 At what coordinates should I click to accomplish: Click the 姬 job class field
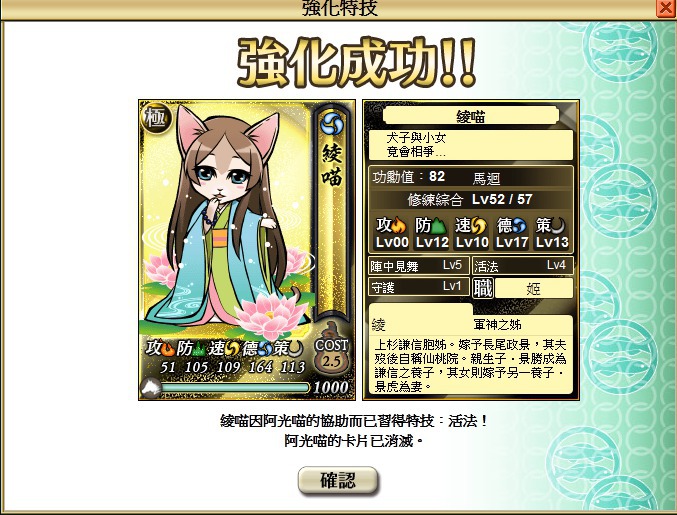pyautogui.click(x=534, y=288)
